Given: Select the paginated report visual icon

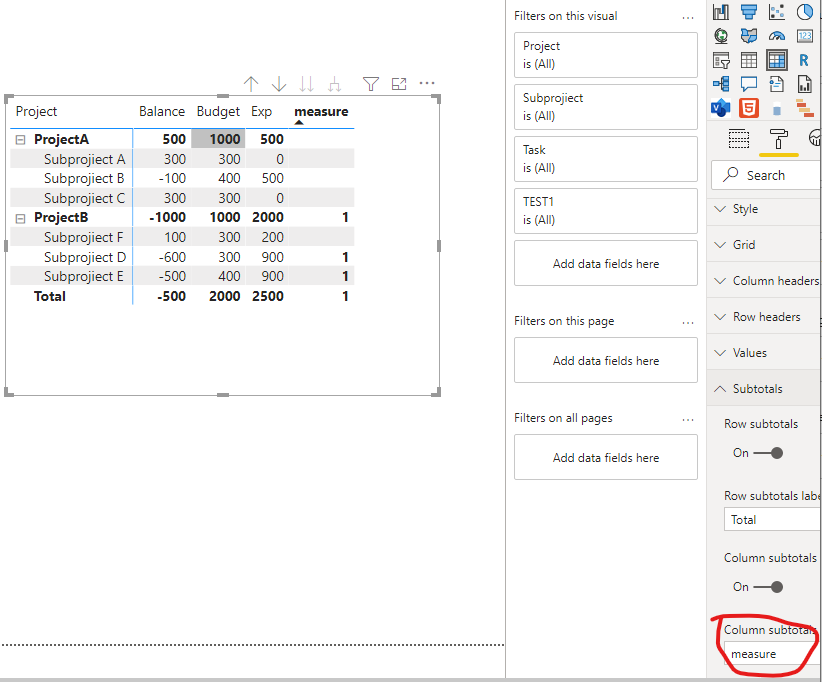Looking at the screenshot, I should pos(805,84).
